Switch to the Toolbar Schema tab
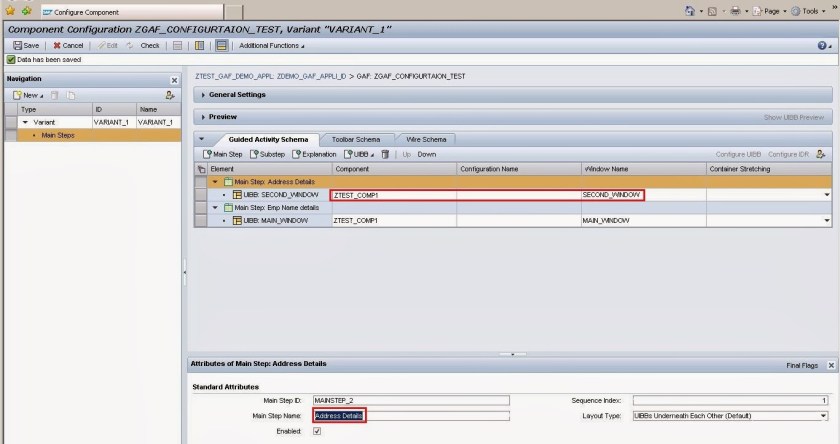This screenshot has height=444, width=840. point(355,139)
